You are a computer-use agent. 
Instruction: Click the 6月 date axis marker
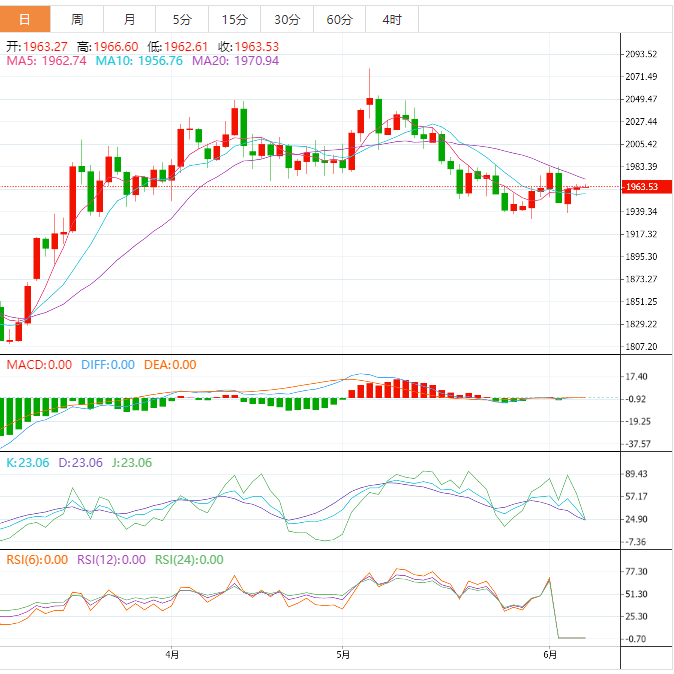(550, 656)
